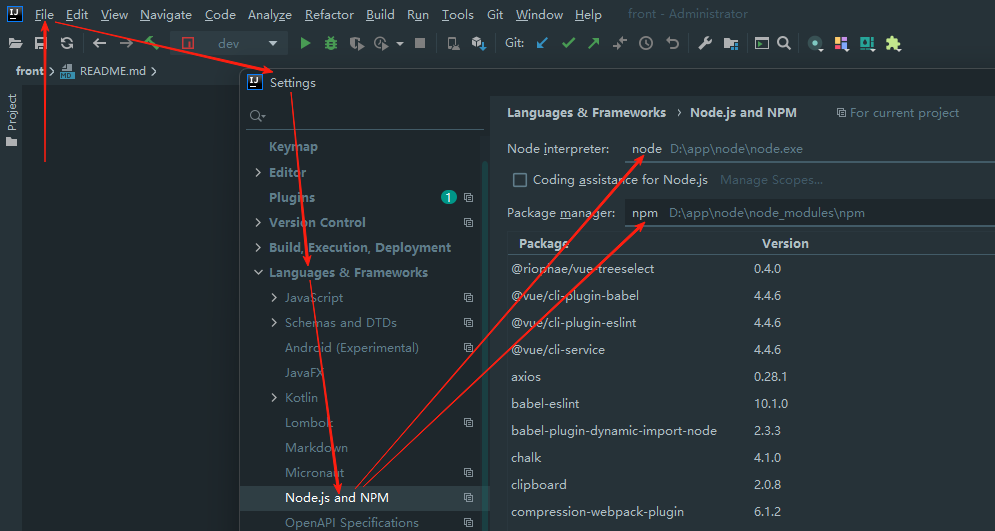Navigate Forward using the right arrow icon
This screenshot has height=531, width=995.
(x=126, y=43)
